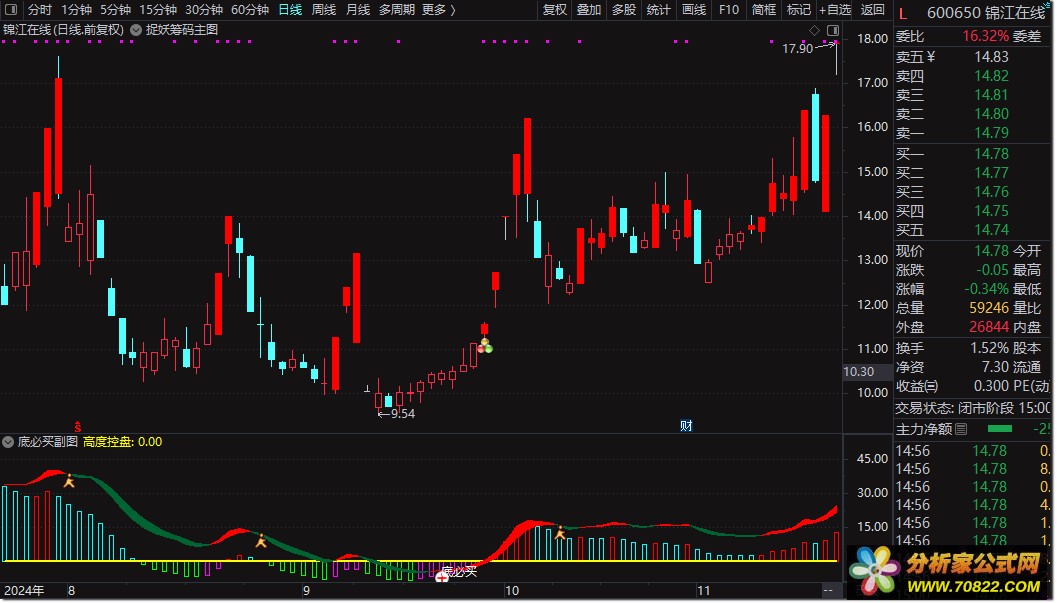Screen dimensions: 1057x603
Task: Click the 卖五 14.83 ask row
Action: click(952, 57)
